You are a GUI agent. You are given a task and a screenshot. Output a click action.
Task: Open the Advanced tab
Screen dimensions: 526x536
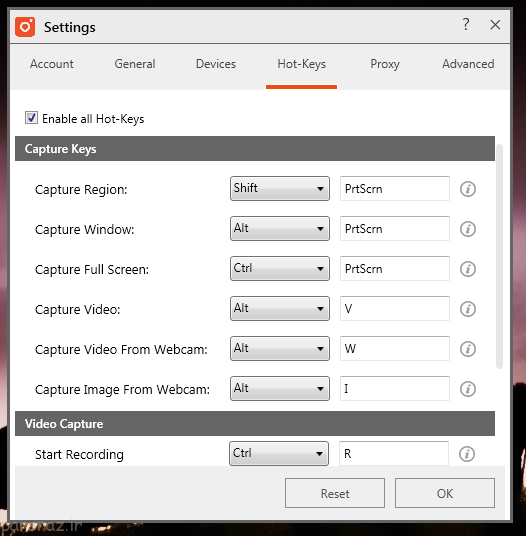point(468,64)
